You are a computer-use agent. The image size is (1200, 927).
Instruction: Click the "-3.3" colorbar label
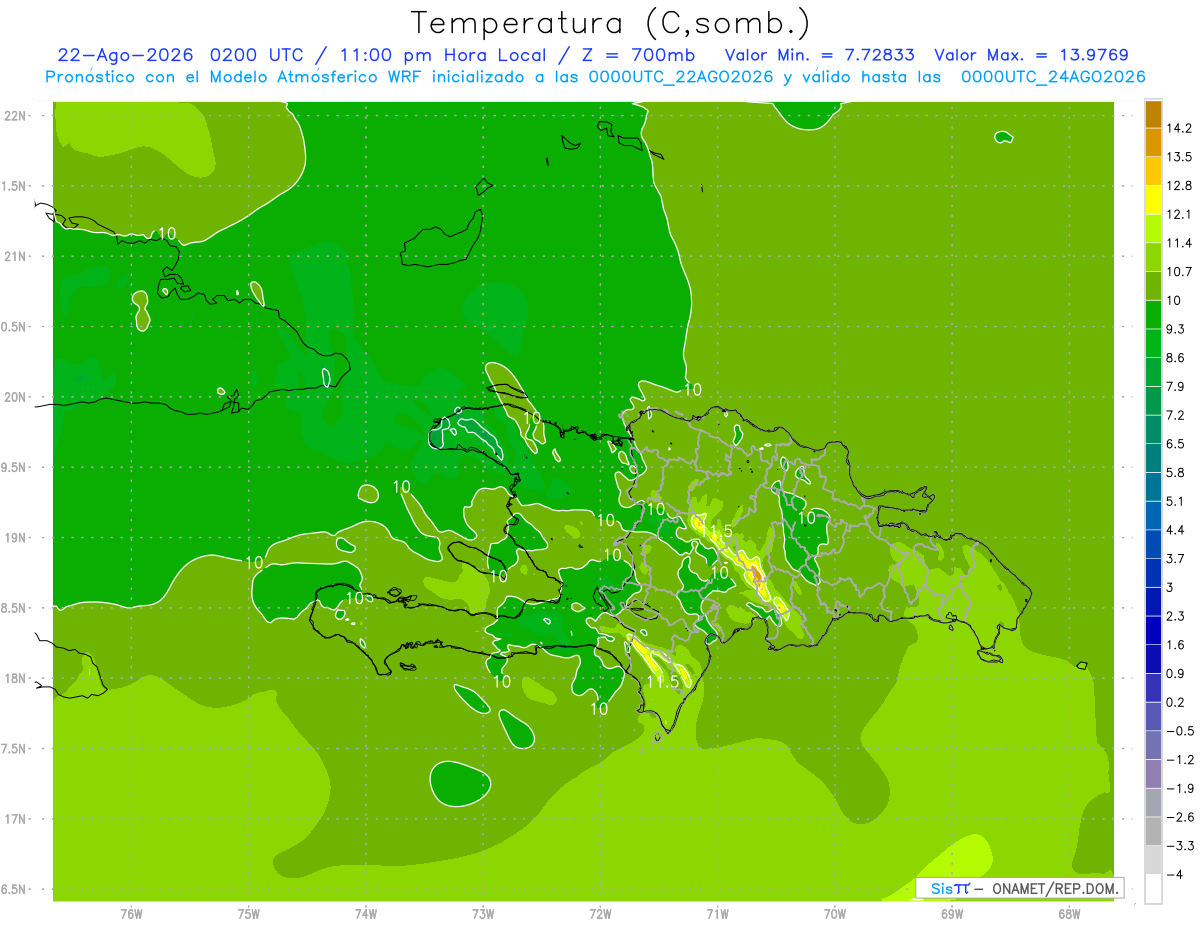[1180, 846]
